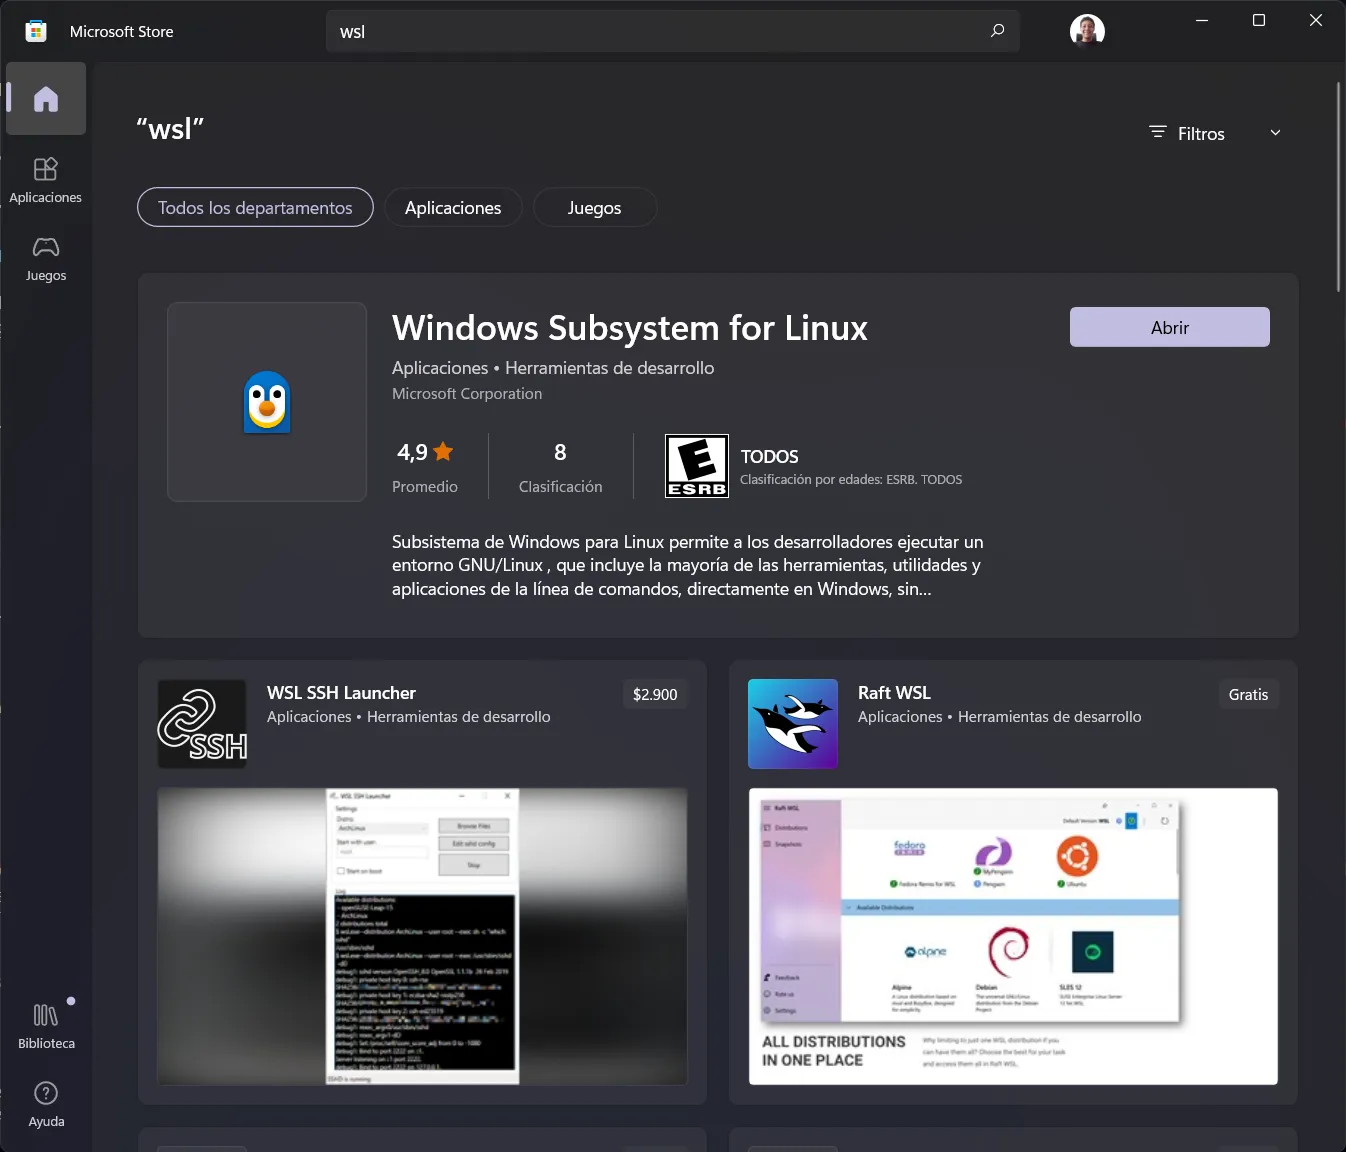Viewport: 1346px width, 1152px height.
Task: Select Todos los departamentos filter
Action: click(255, 207)
